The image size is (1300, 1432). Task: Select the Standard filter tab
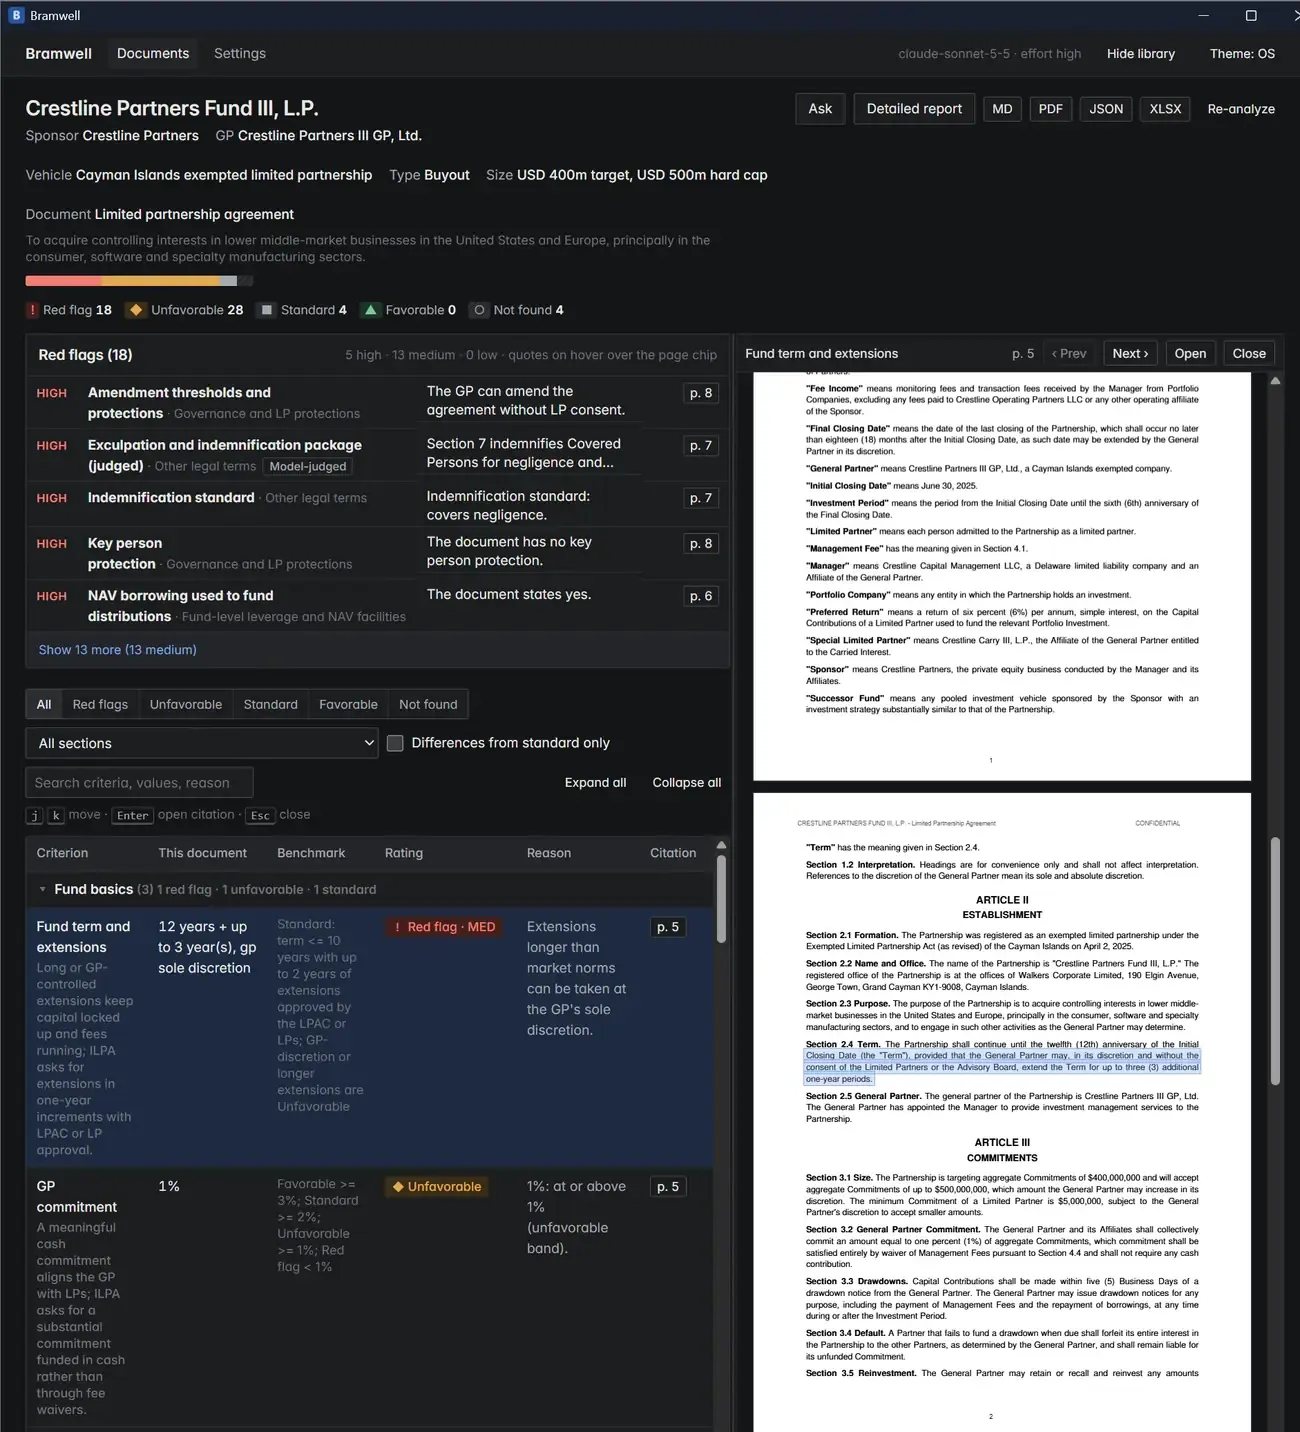pyautogui.click(x=271, y=704)
